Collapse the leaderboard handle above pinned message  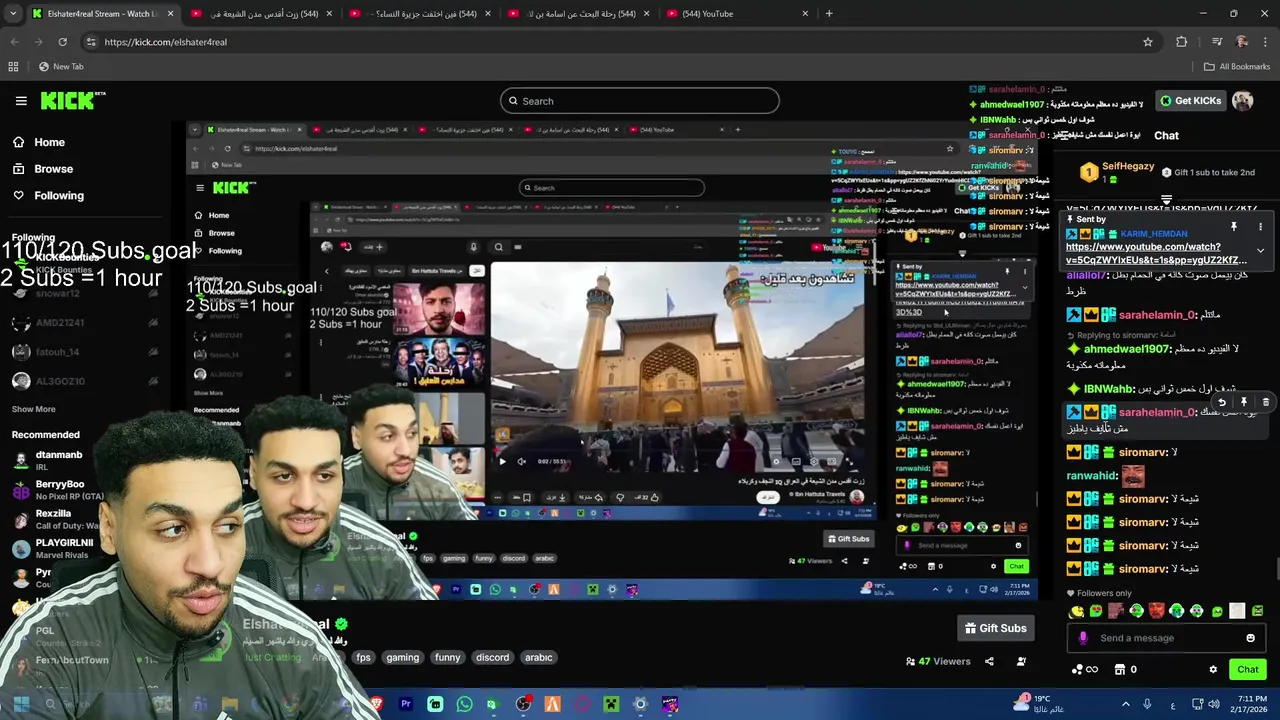pos(1166,200)
